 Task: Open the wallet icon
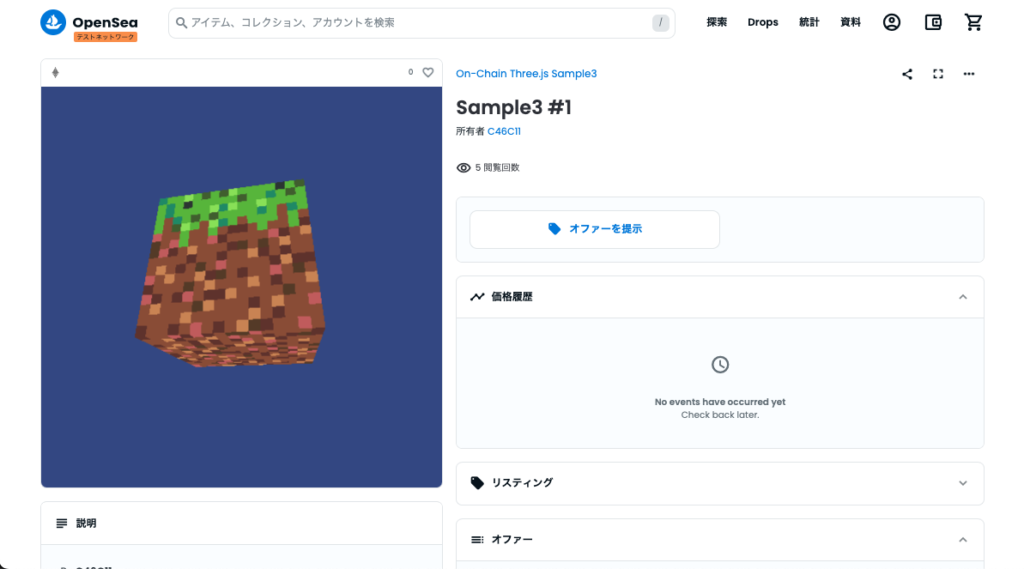pos(933,22)
